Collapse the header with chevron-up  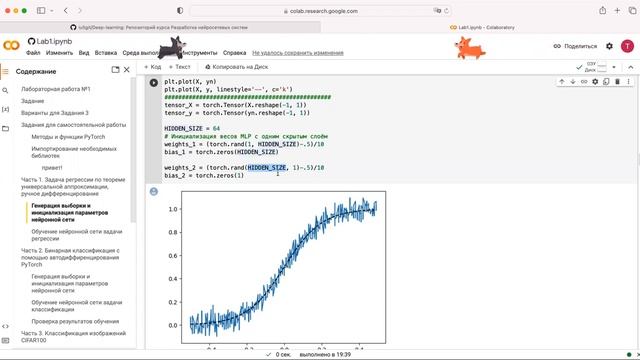click(631, 67)
